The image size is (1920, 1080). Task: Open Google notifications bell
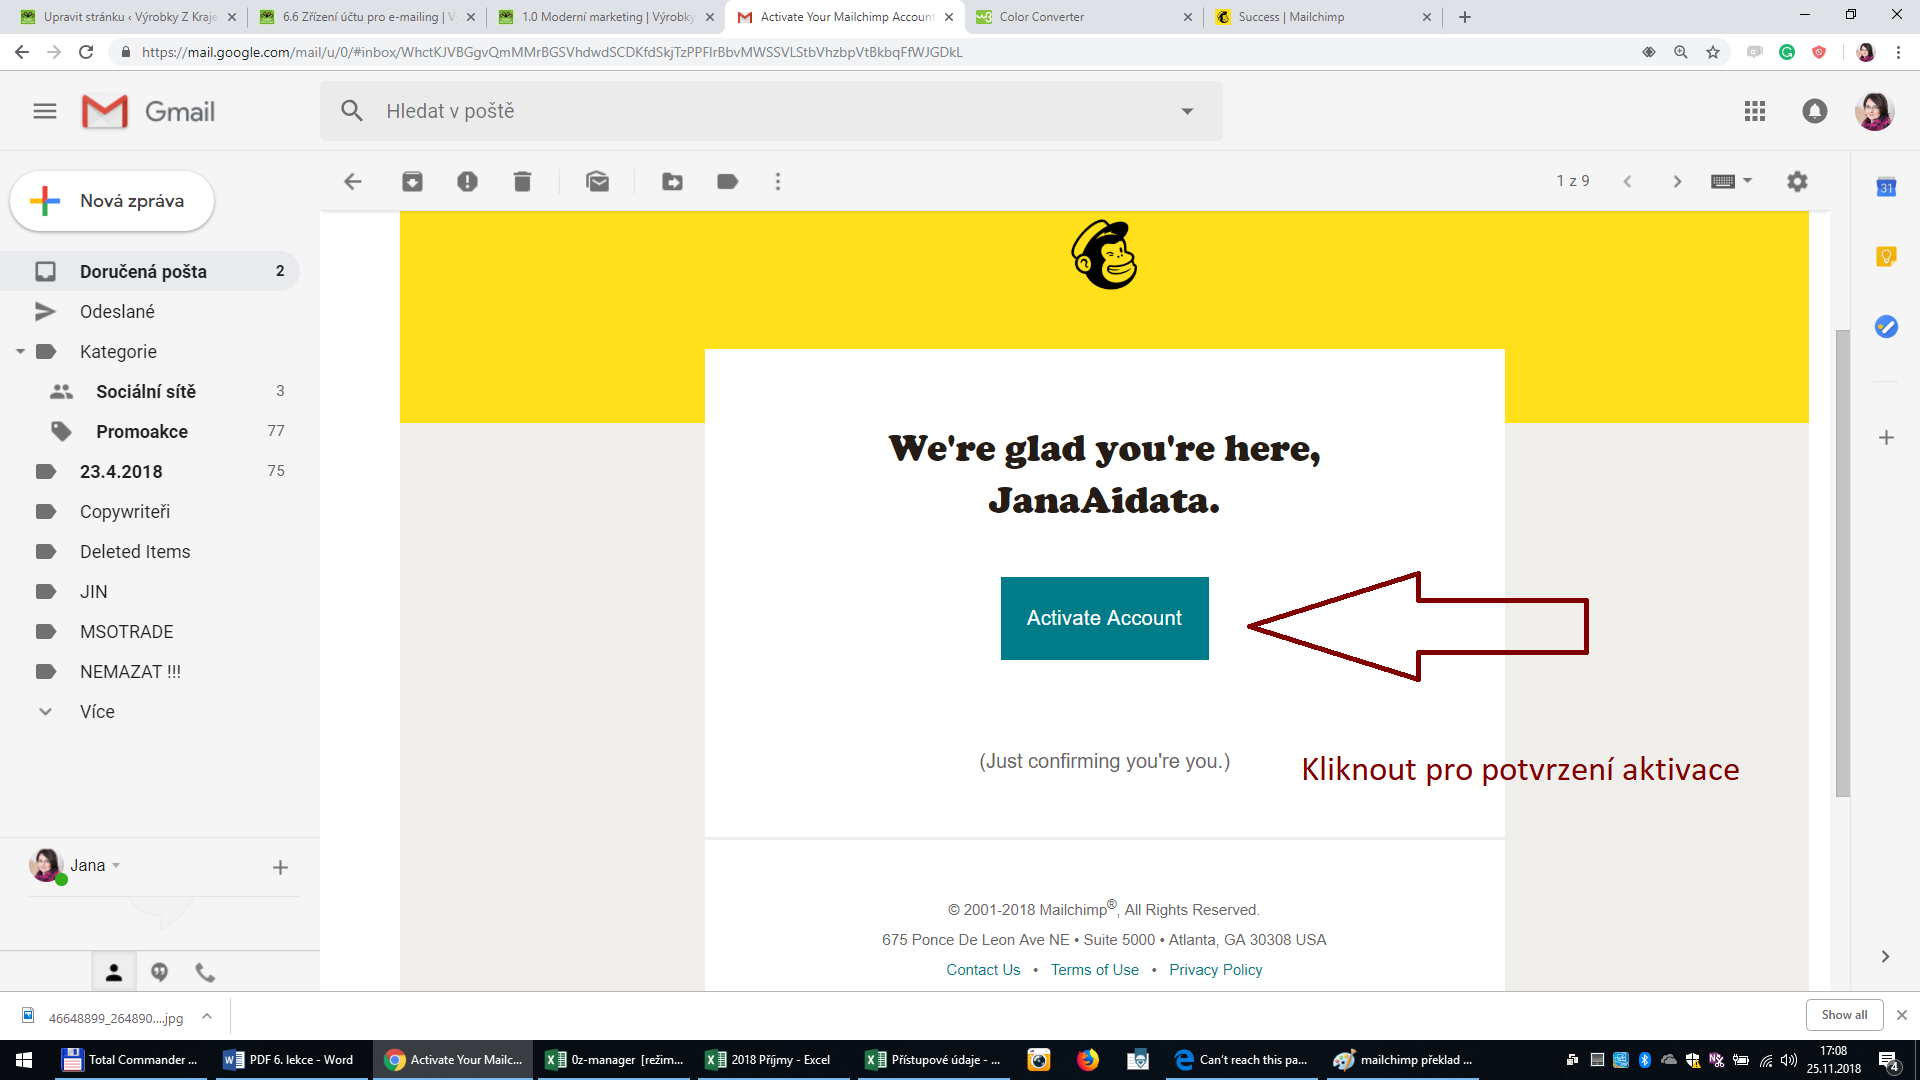(x=1815, y=111)
